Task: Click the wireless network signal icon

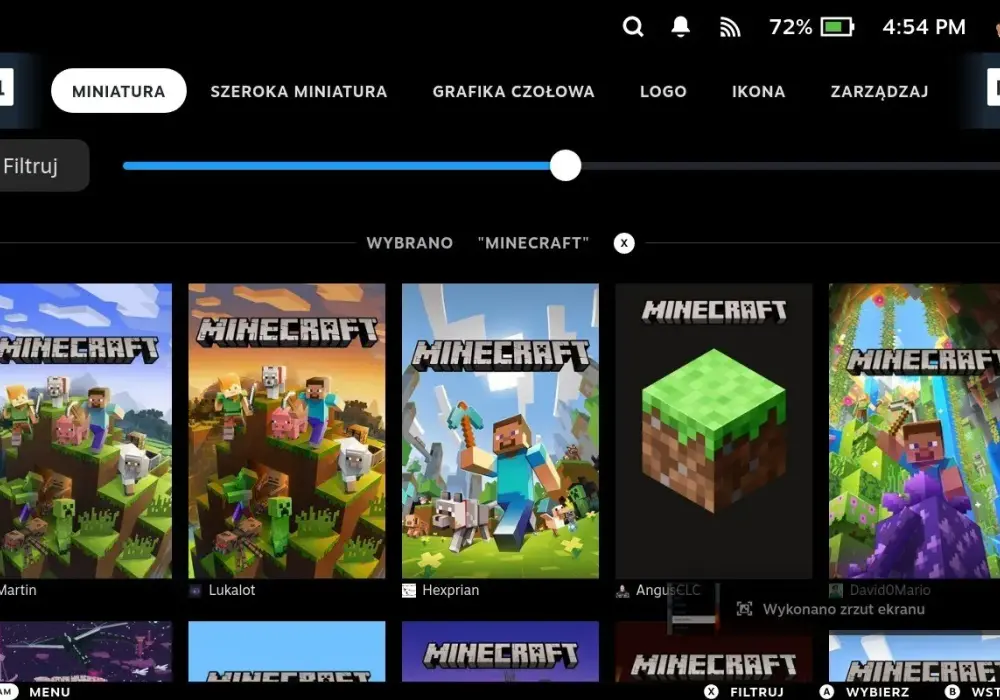Action: click(x=730, y=27)
